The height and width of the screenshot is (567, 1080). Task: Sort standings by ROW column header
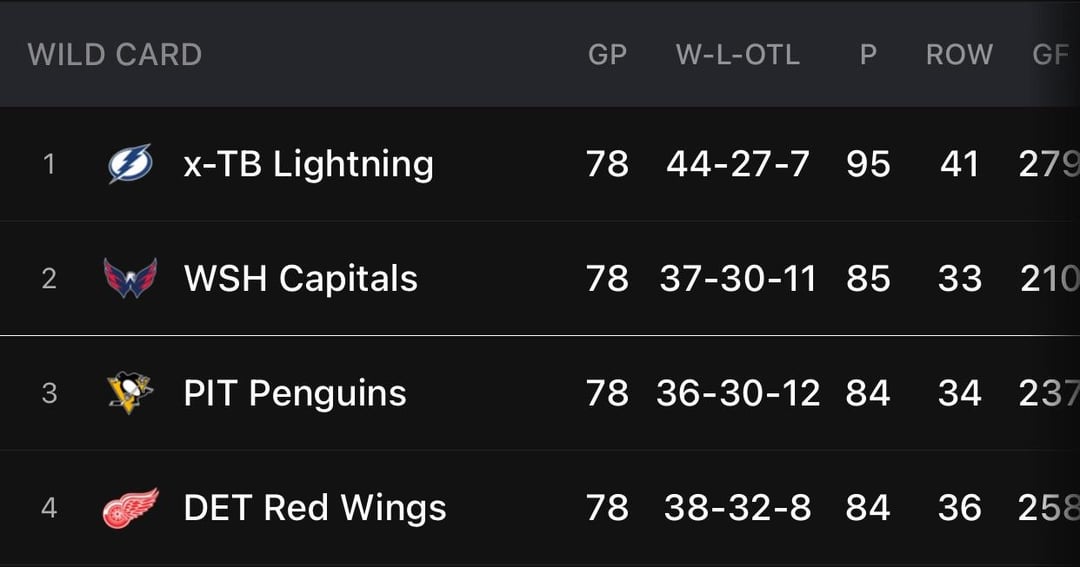959,54
